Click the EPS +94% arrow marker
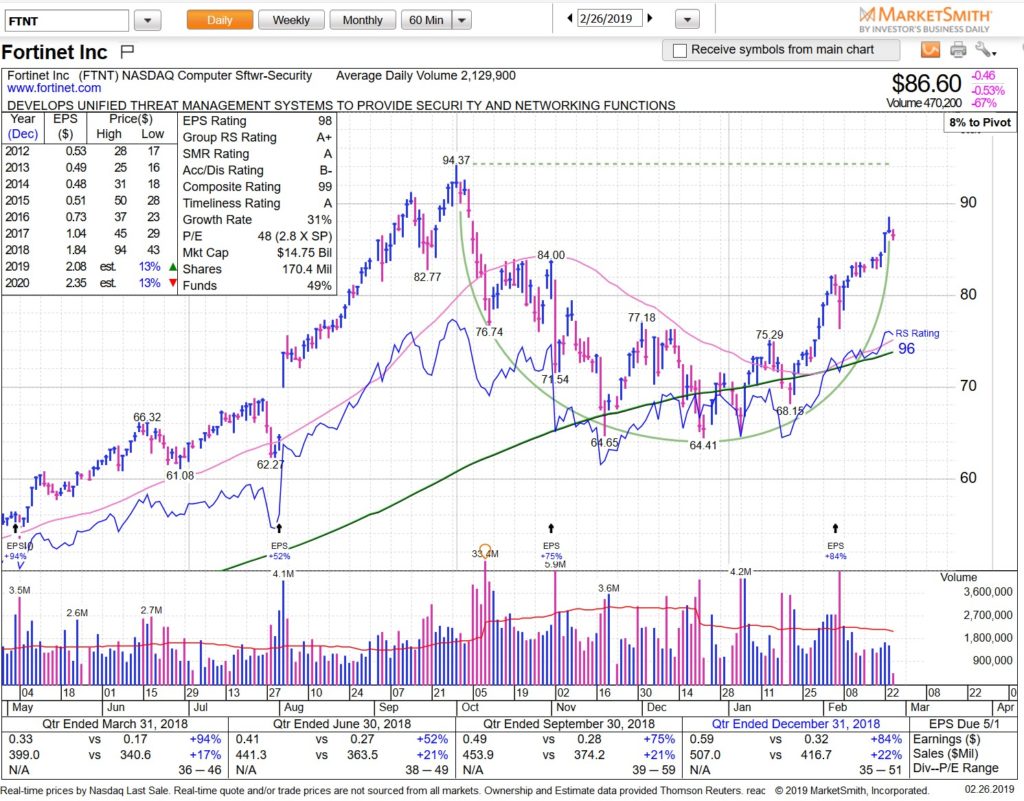 coord(16,528)
